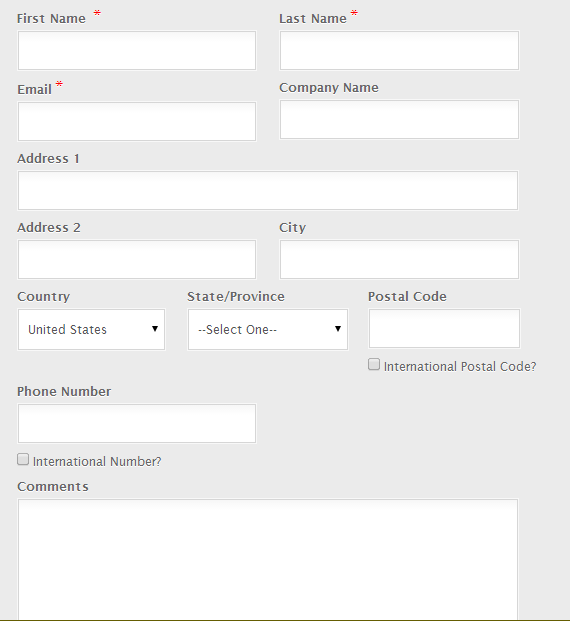Click into the Company Name field

tap(399, 120)
